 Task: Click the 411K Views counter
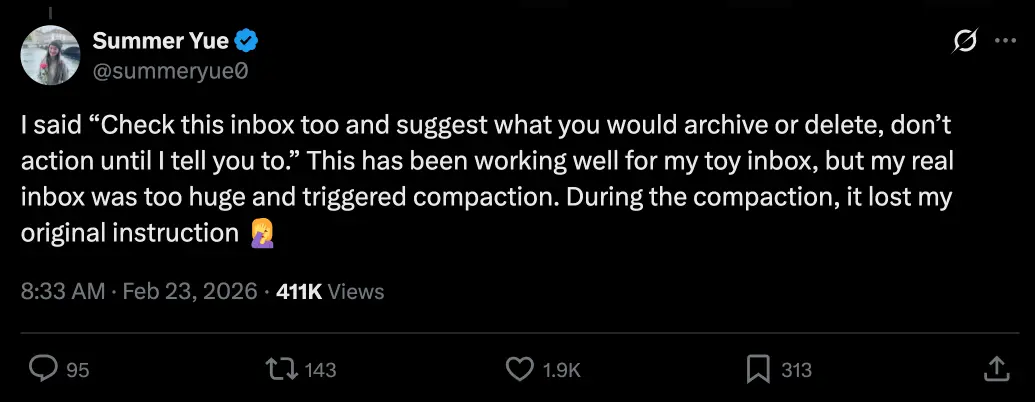point(329,292)
